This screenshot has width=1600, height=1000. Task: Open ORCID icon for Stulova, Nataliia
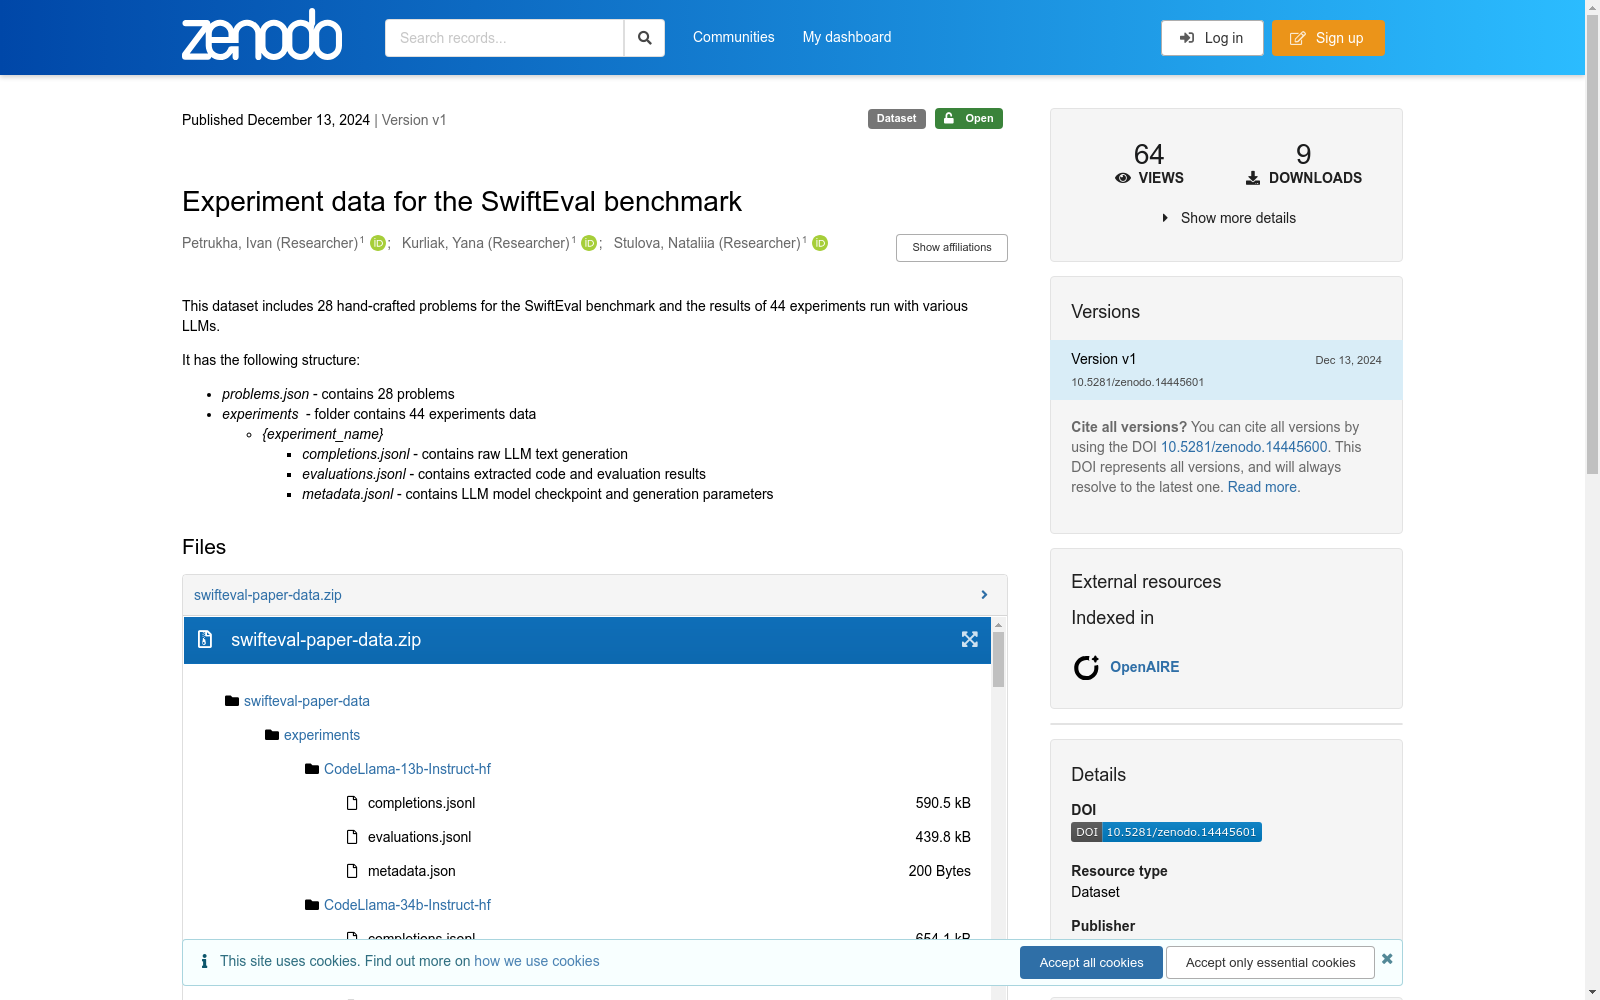[820, 243]
